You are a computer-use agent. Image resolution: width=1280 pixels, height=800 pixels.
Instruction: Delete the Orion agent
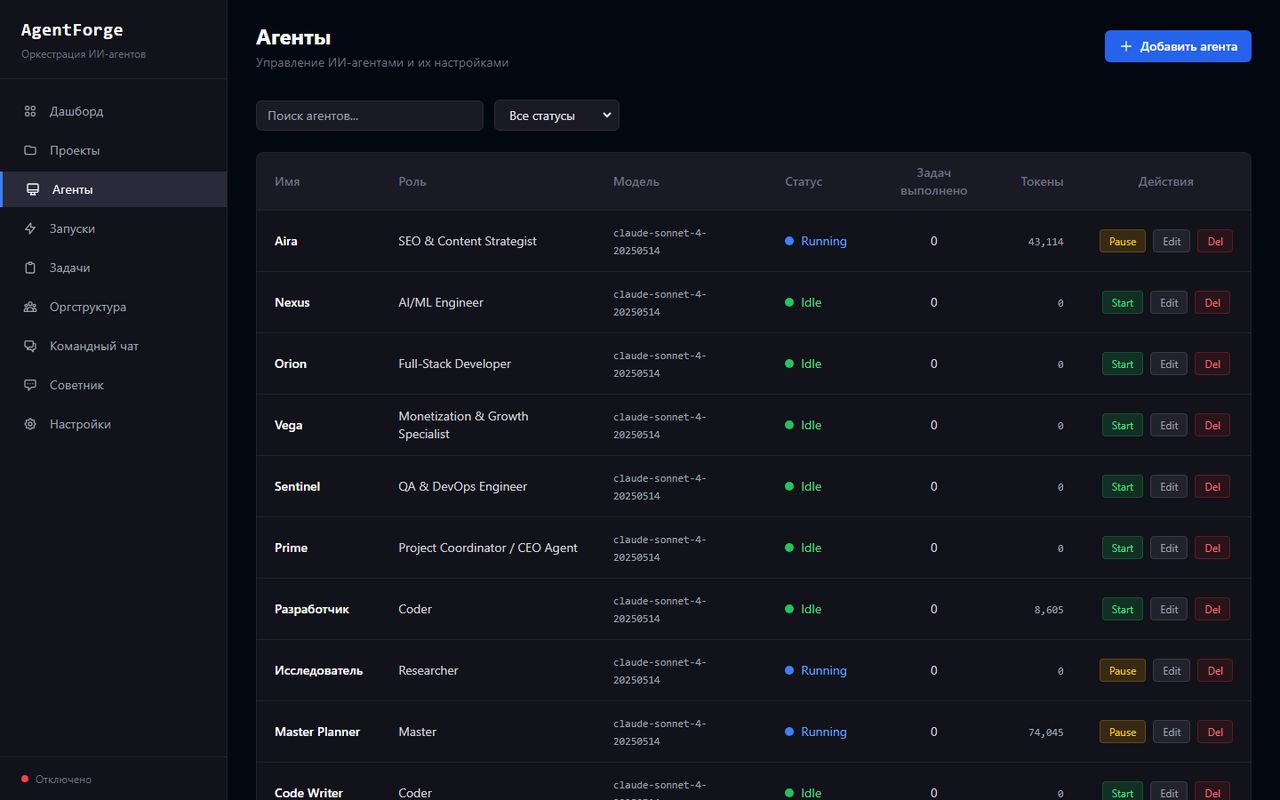click(1212, 364)
